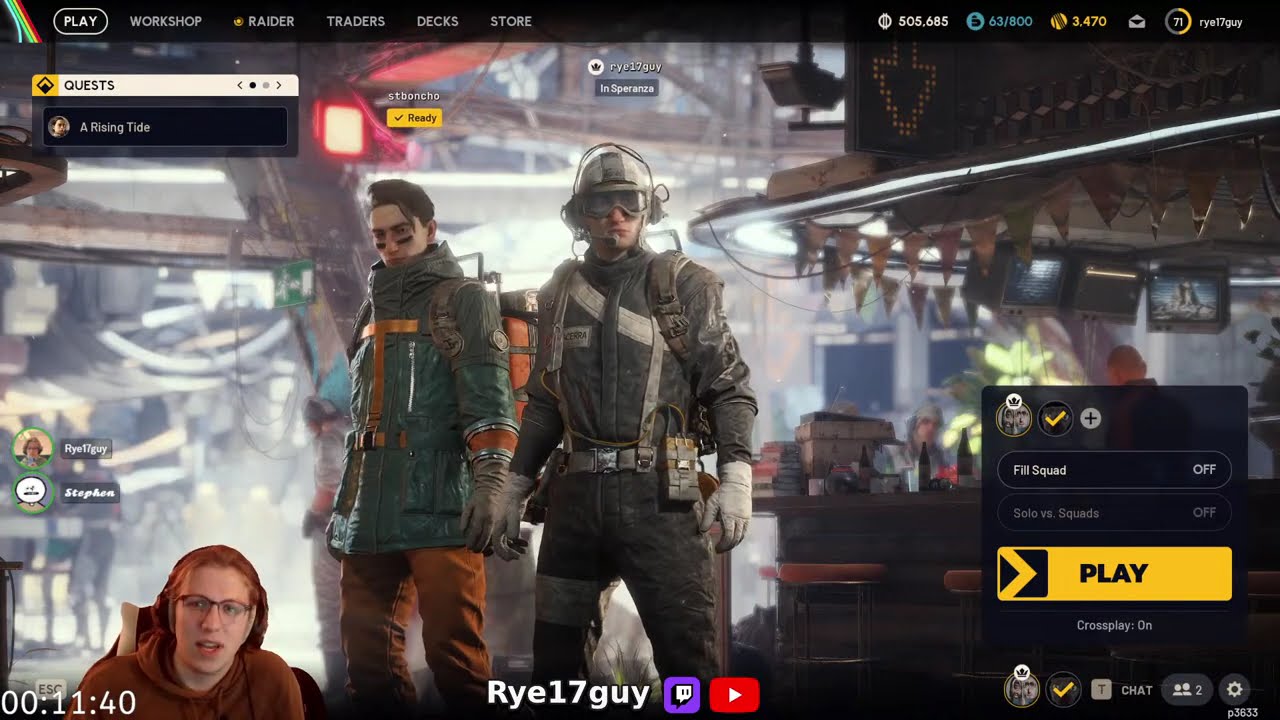Click the Ready badge under stboncho
Viewport: 1280px width, 720px height.
click(x=414, y=118)
